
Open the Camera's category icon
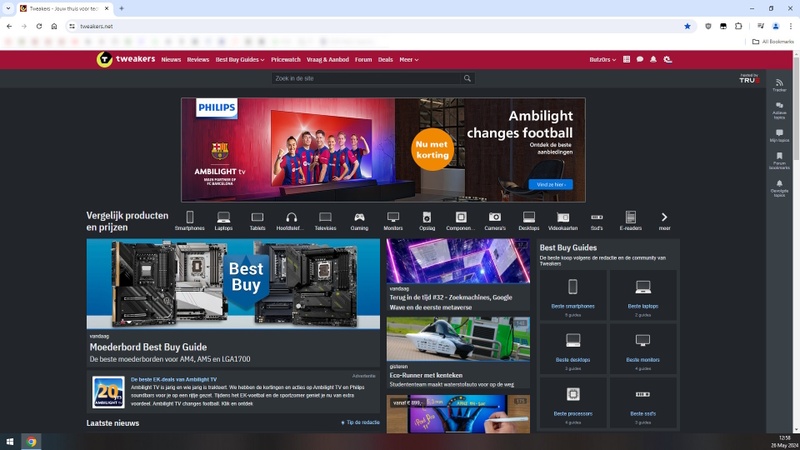[x=495, y=221]
